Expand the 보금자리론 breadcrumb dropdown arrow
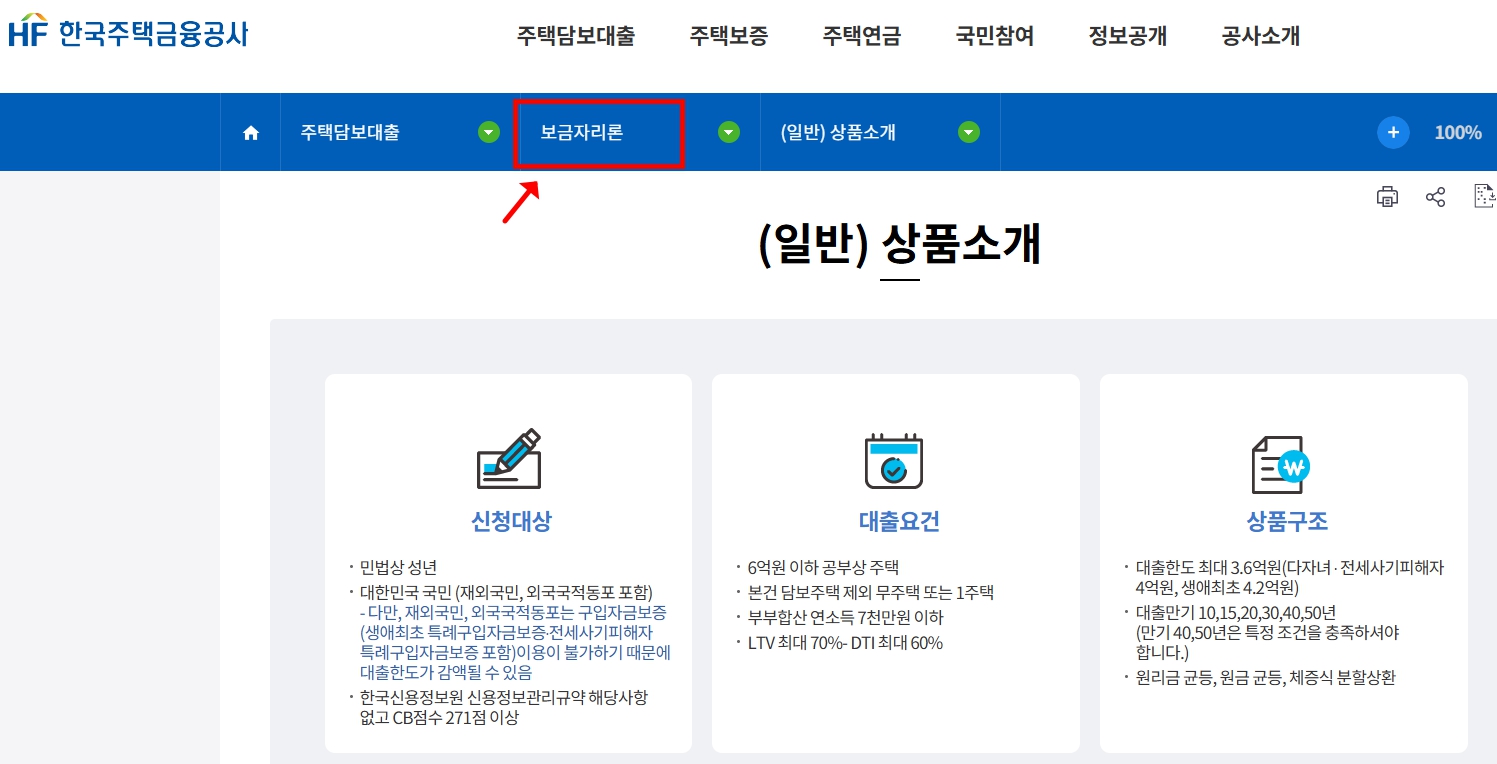The height and width of the screenshot is (764, 1497). [x=729, y=132]
